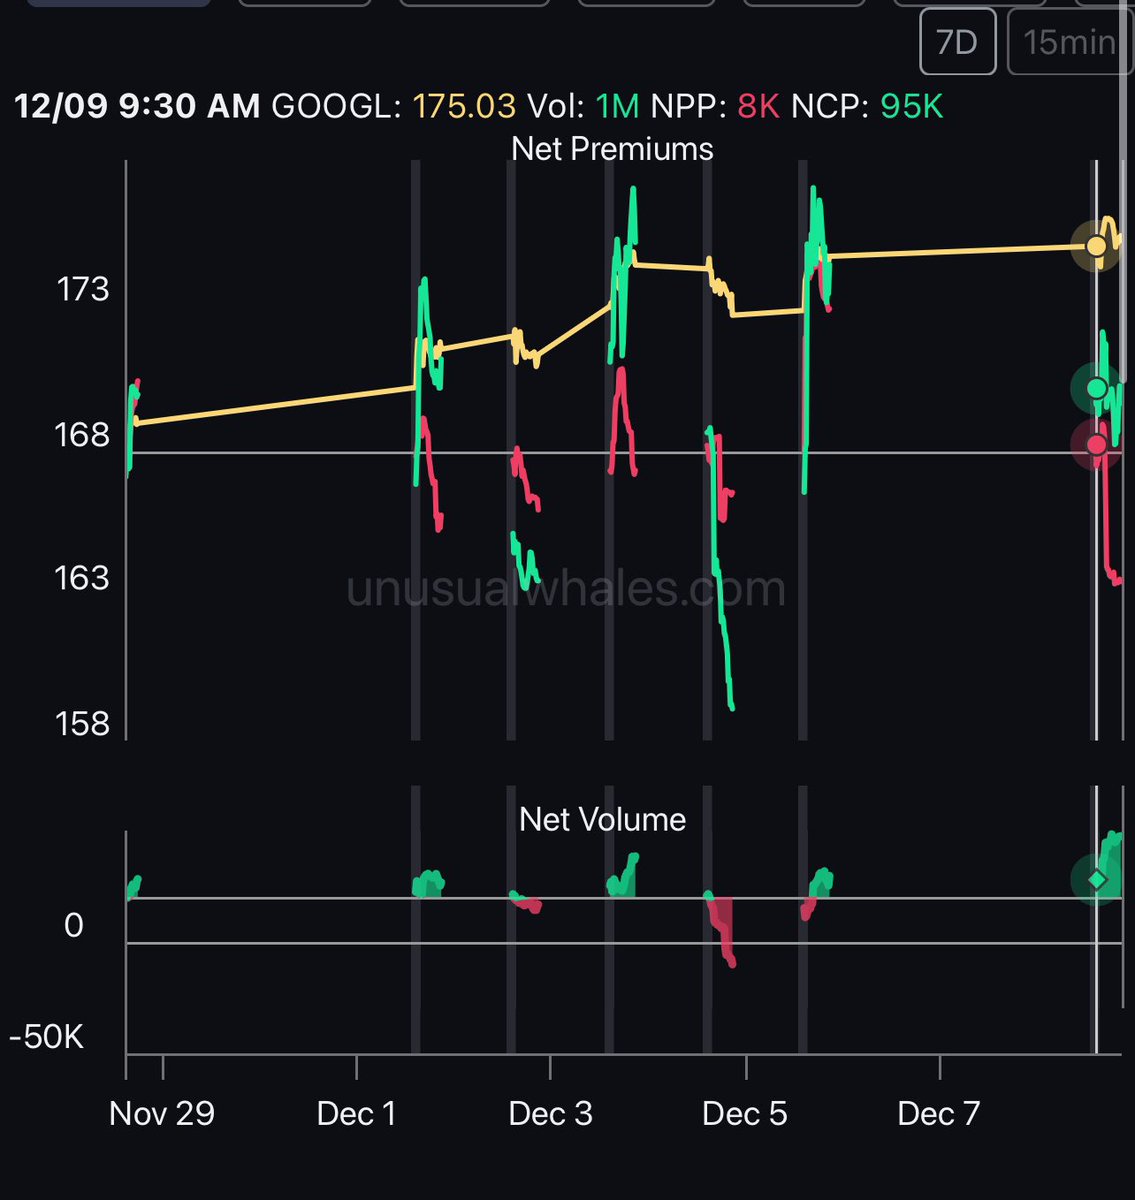Click the -50K net volume axis label
The image size is (1135, 1200).
pyautogui.click(x=47, y=1037)
